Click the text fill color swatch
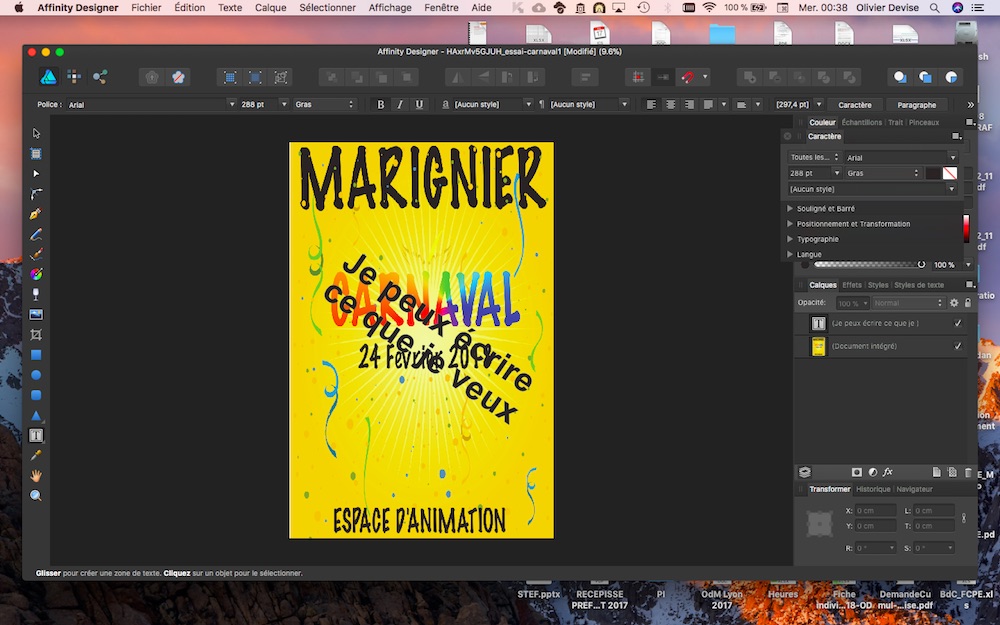 (x=933, y=173)
